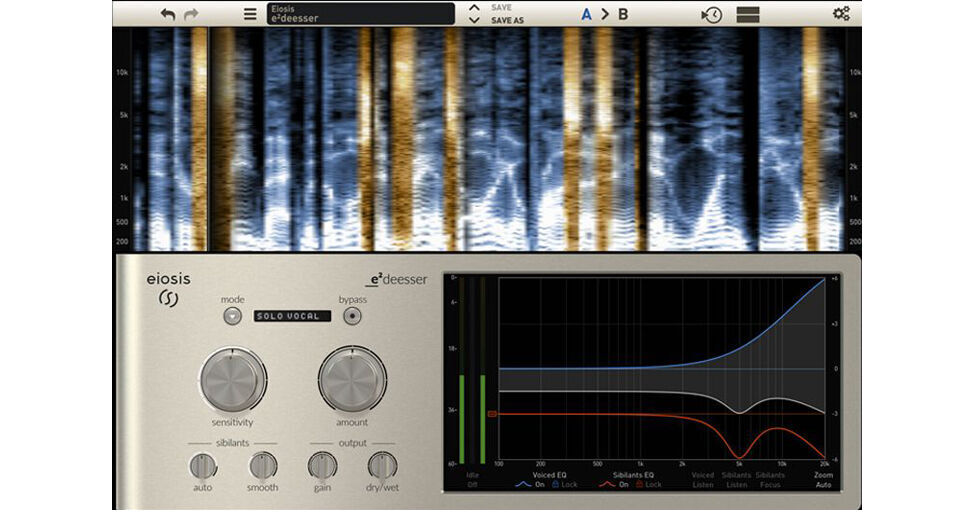Redo the last undone change

point(191,14)
